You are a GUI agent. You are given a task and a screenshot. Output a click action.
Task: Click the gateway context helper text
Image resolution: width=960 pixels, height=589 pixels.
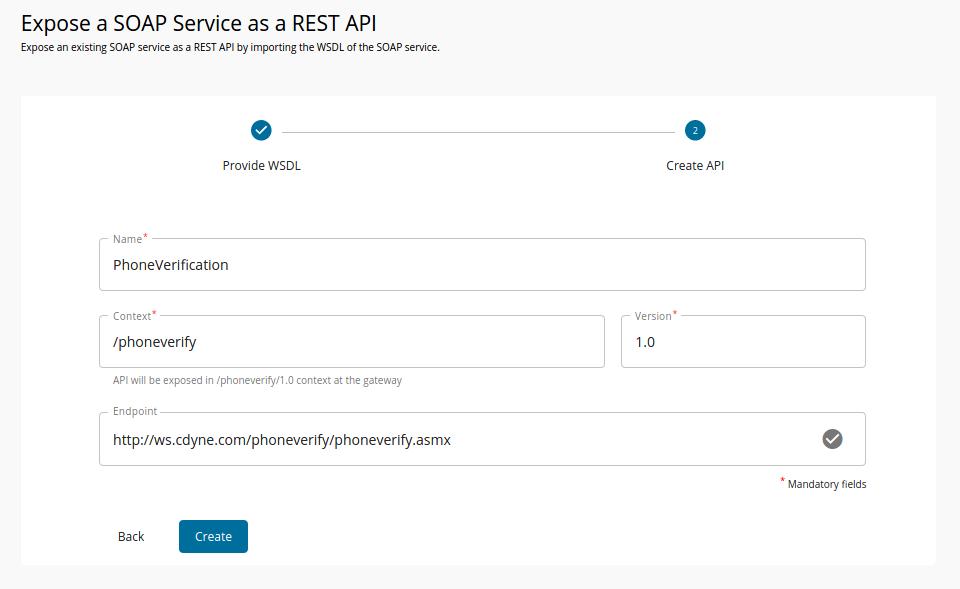[x=257, y=381]
